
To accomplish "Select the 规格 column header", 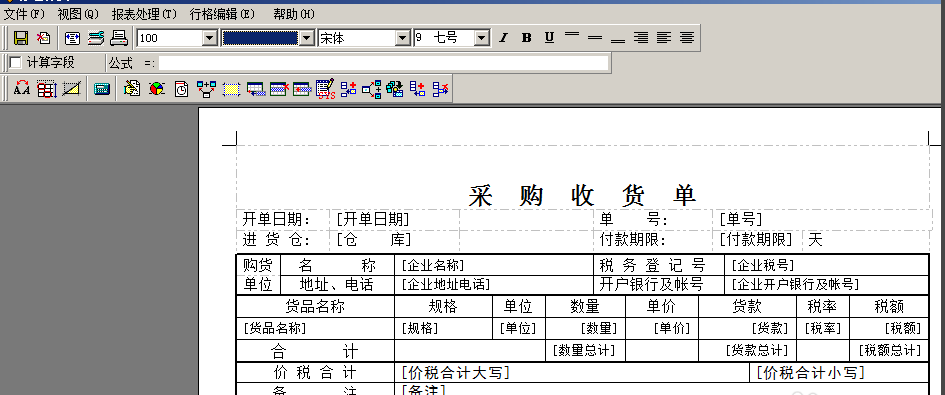I will click(x=443, y=306).
